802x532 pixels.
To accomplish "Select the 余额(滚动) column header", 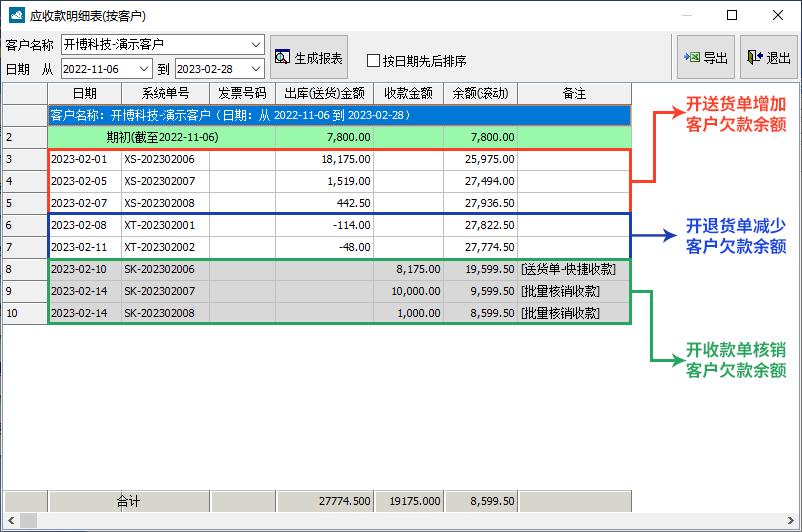I will click(x=480, y=93).
